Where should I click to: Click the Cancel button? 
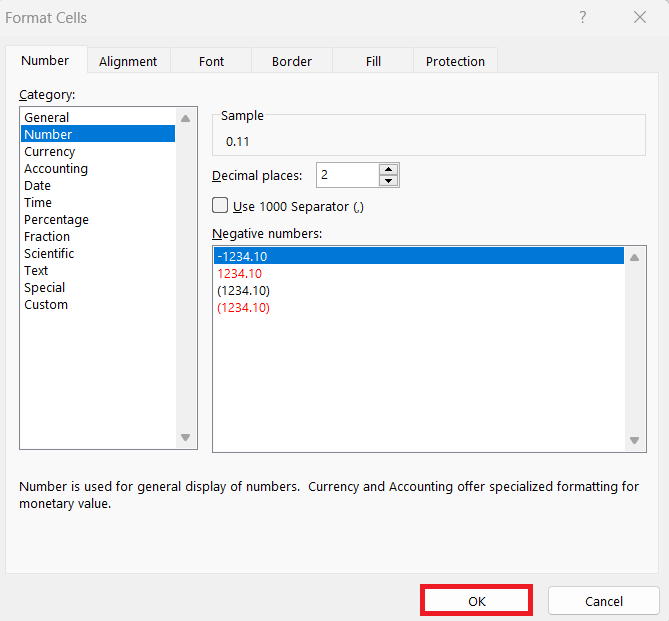(604, 601)
